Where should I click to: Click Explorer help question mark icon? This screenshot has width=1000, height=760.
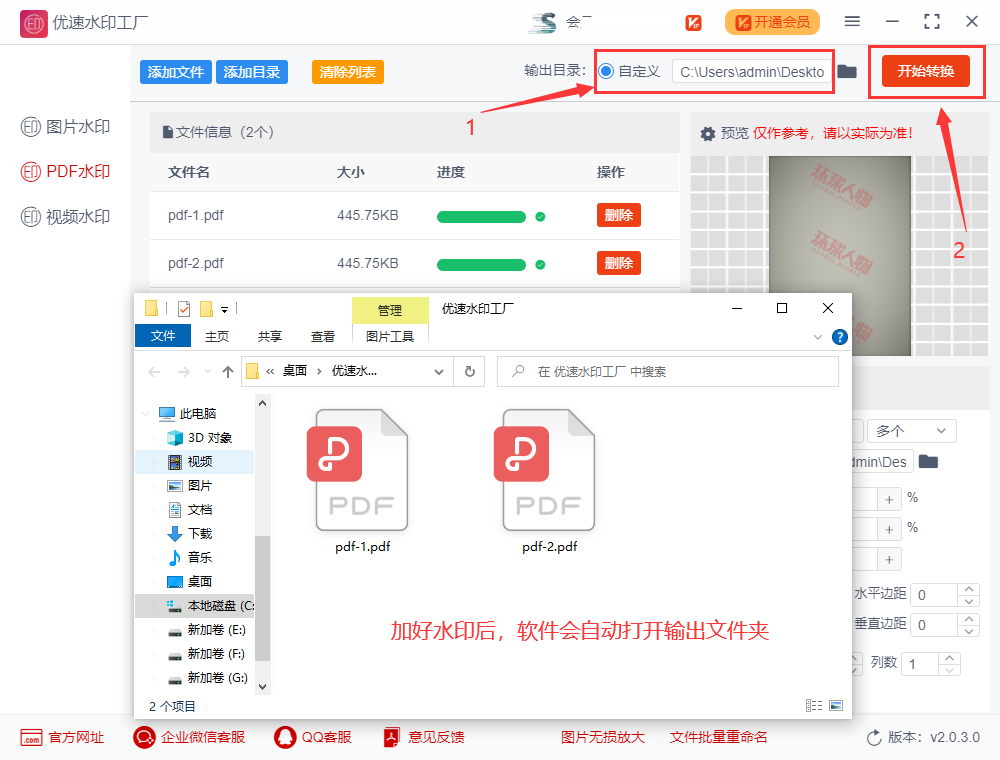(x=840, y=337)
